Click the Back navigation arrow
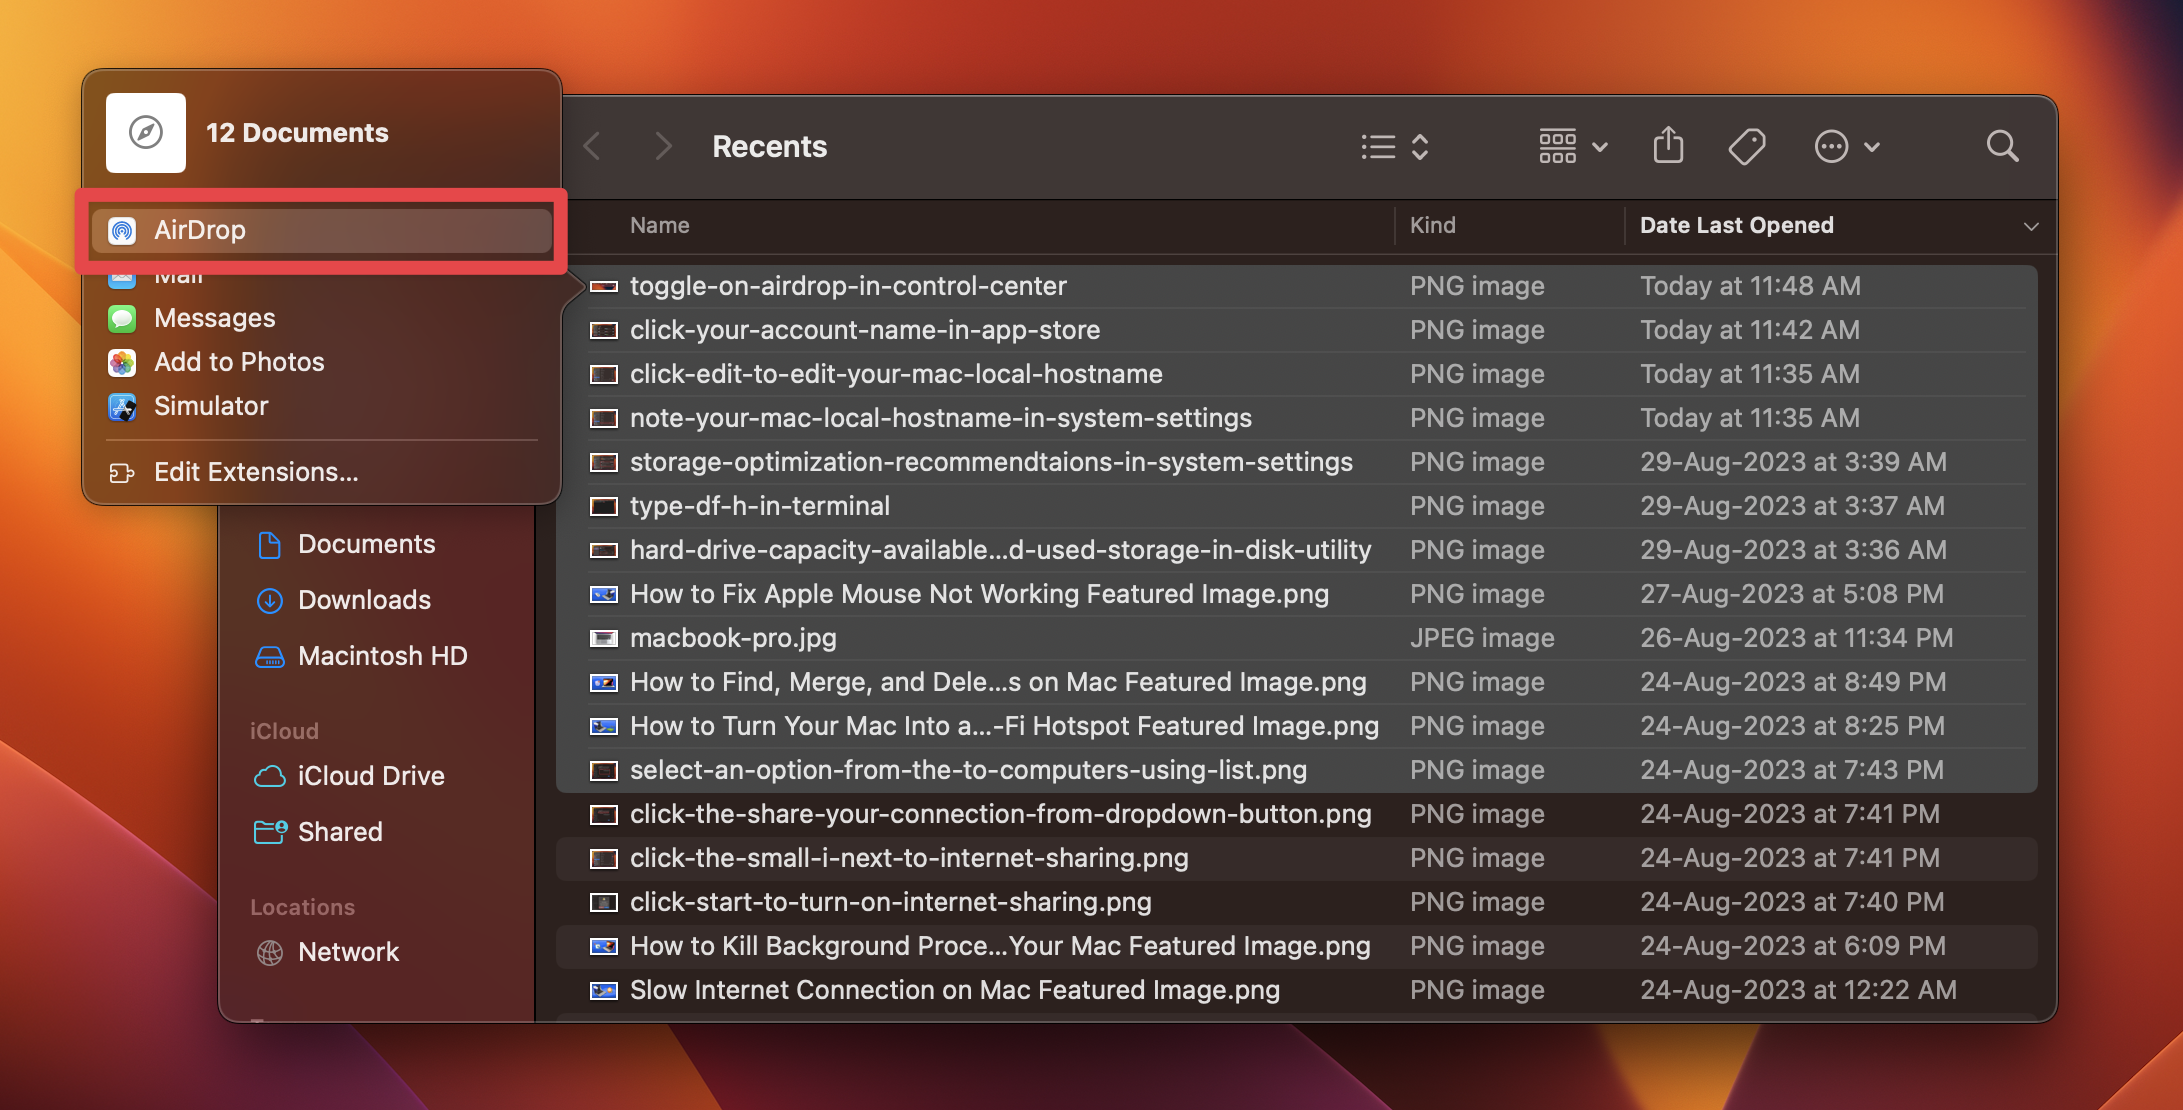 tap(592, 146)
